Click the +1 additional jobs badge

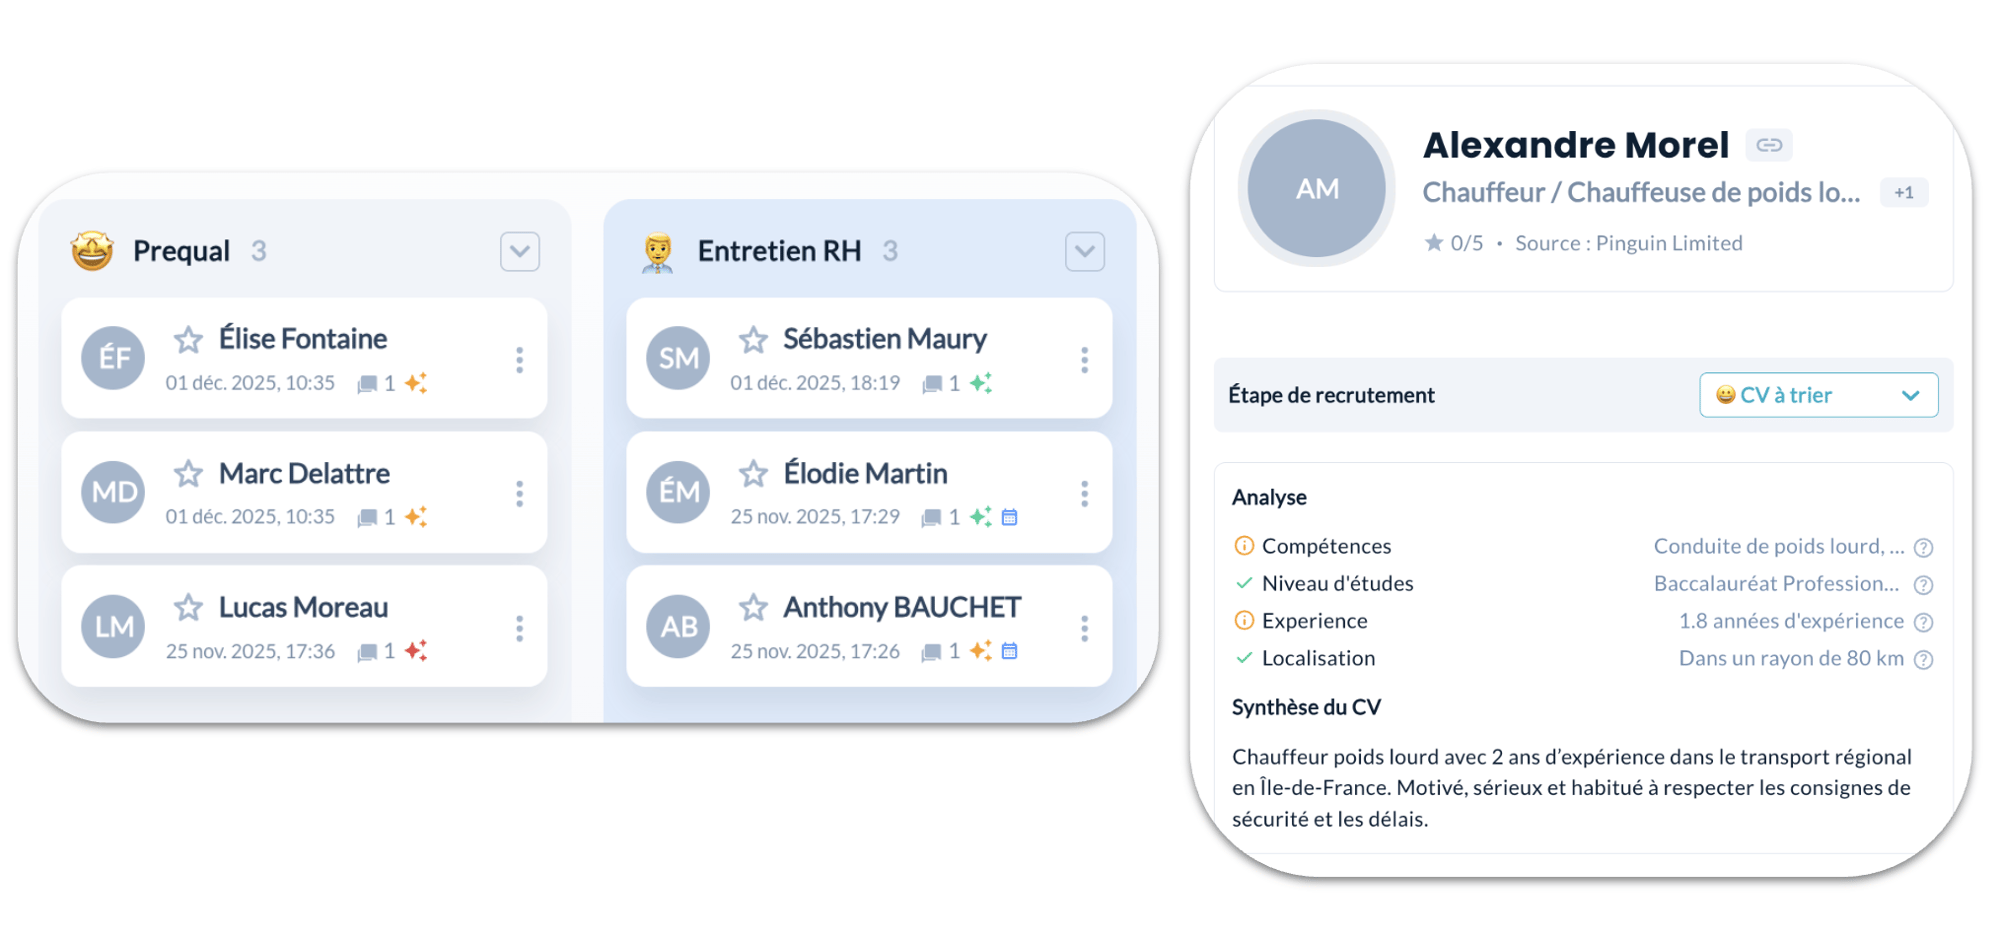point(1904,193)
